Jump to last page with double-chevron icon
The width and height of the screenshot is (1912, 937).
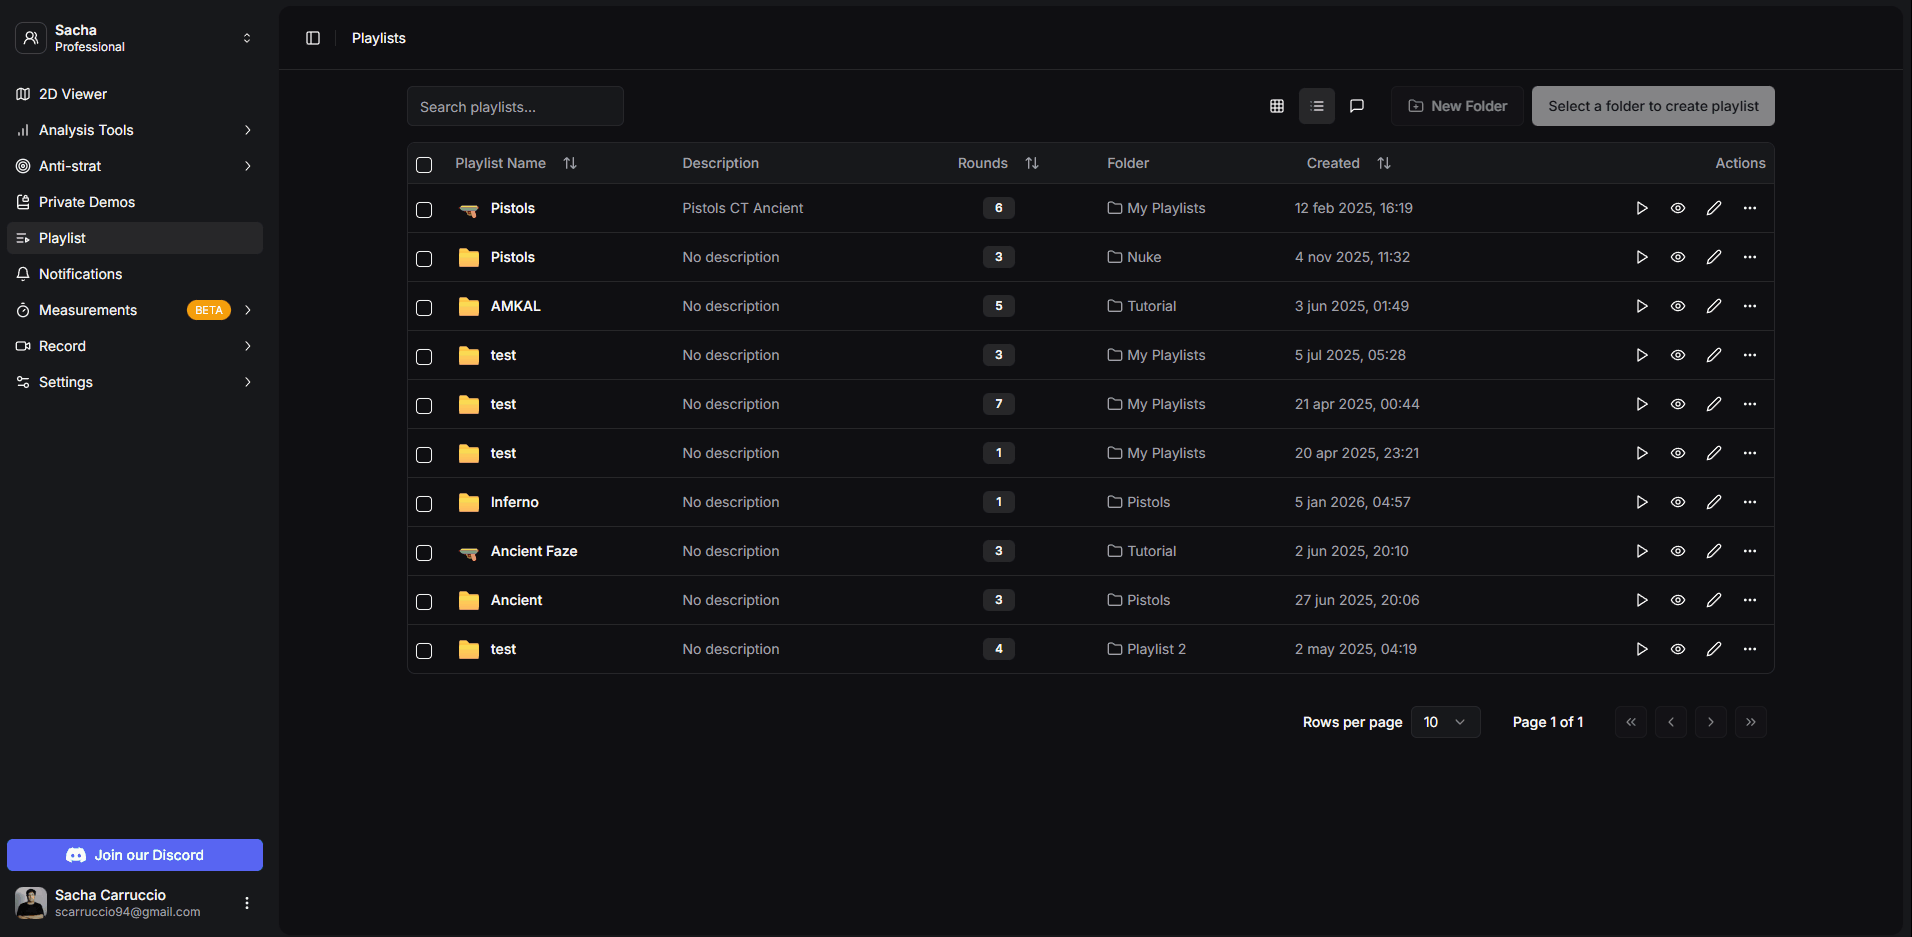1750,721
